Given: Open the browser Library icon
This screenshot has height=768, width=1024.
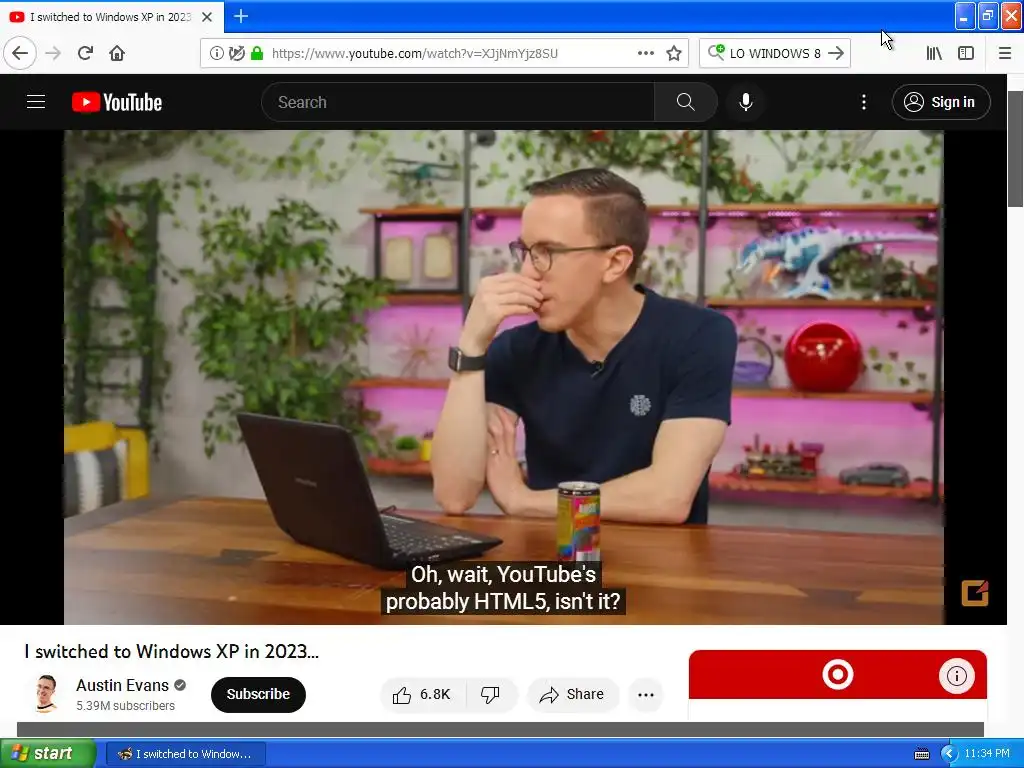Looking at the screenshot, I should 934,54.
